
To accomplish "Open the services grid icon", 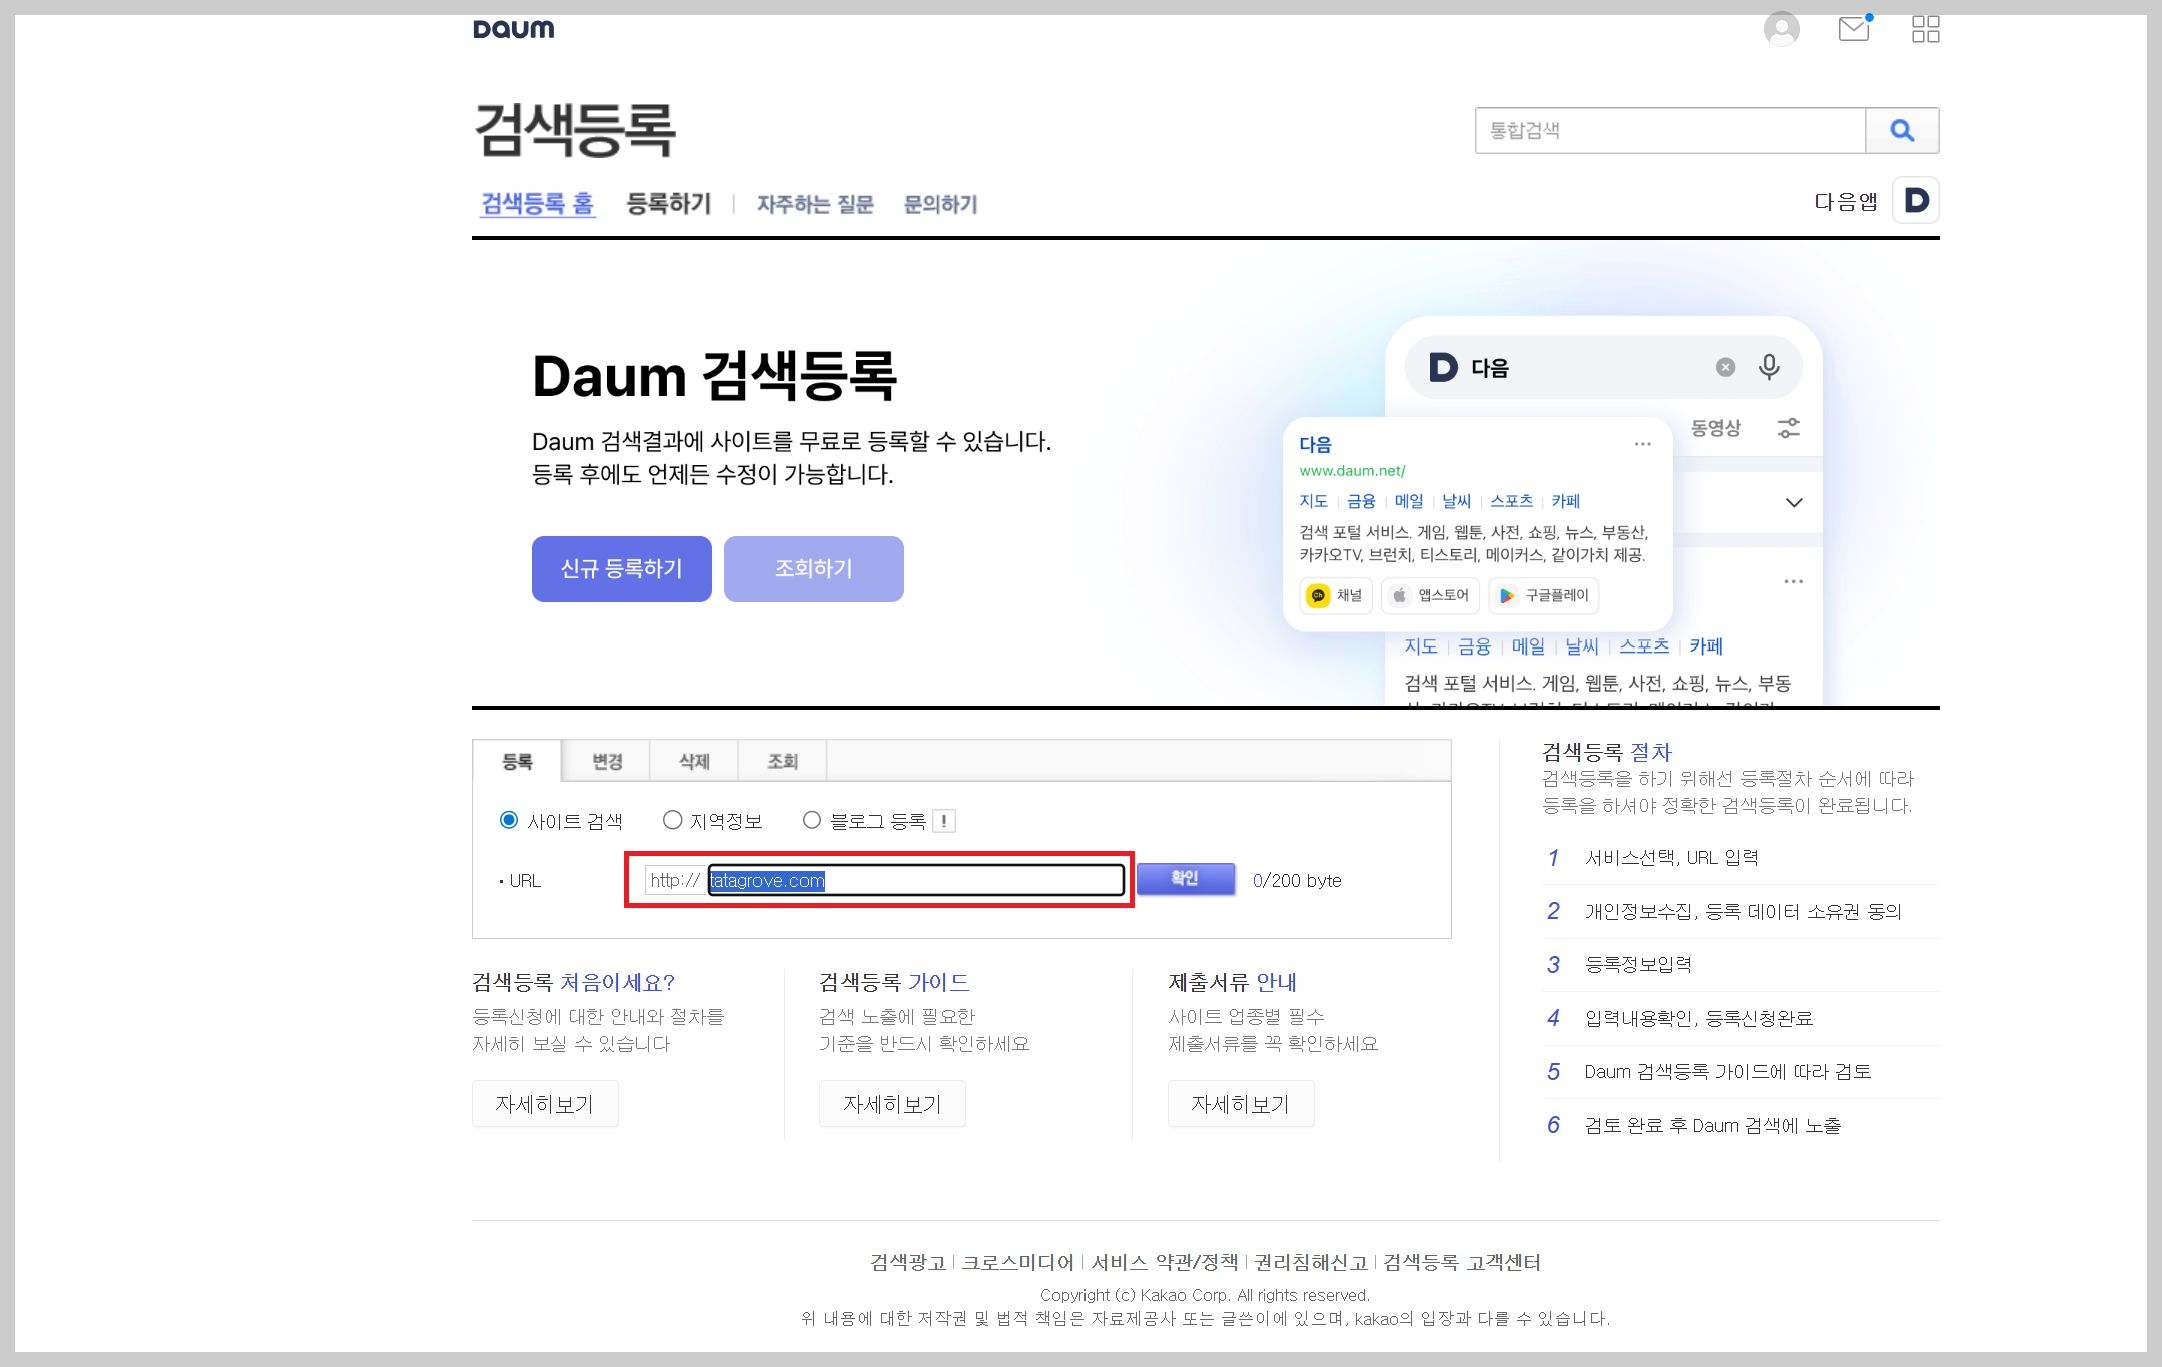I will [x=1925, y=29].
